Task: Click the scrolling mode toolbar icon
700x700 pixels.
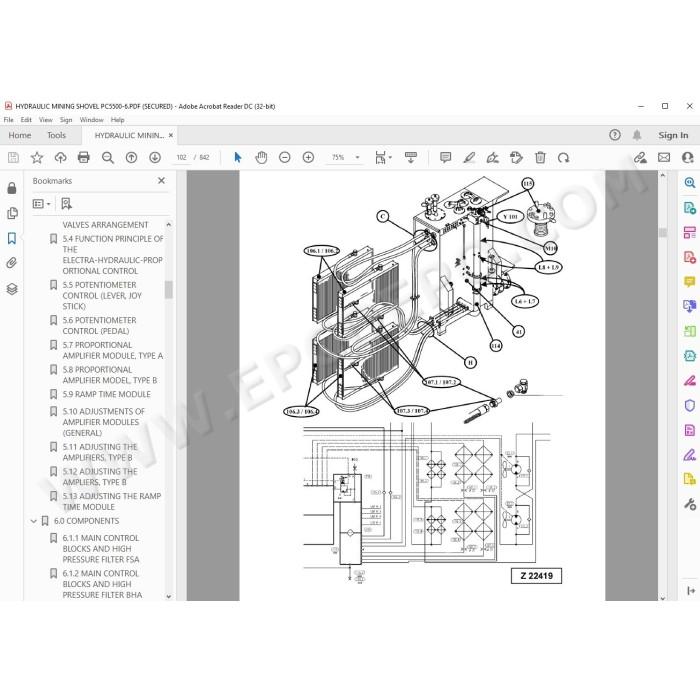Action: [x=411, y=157]
